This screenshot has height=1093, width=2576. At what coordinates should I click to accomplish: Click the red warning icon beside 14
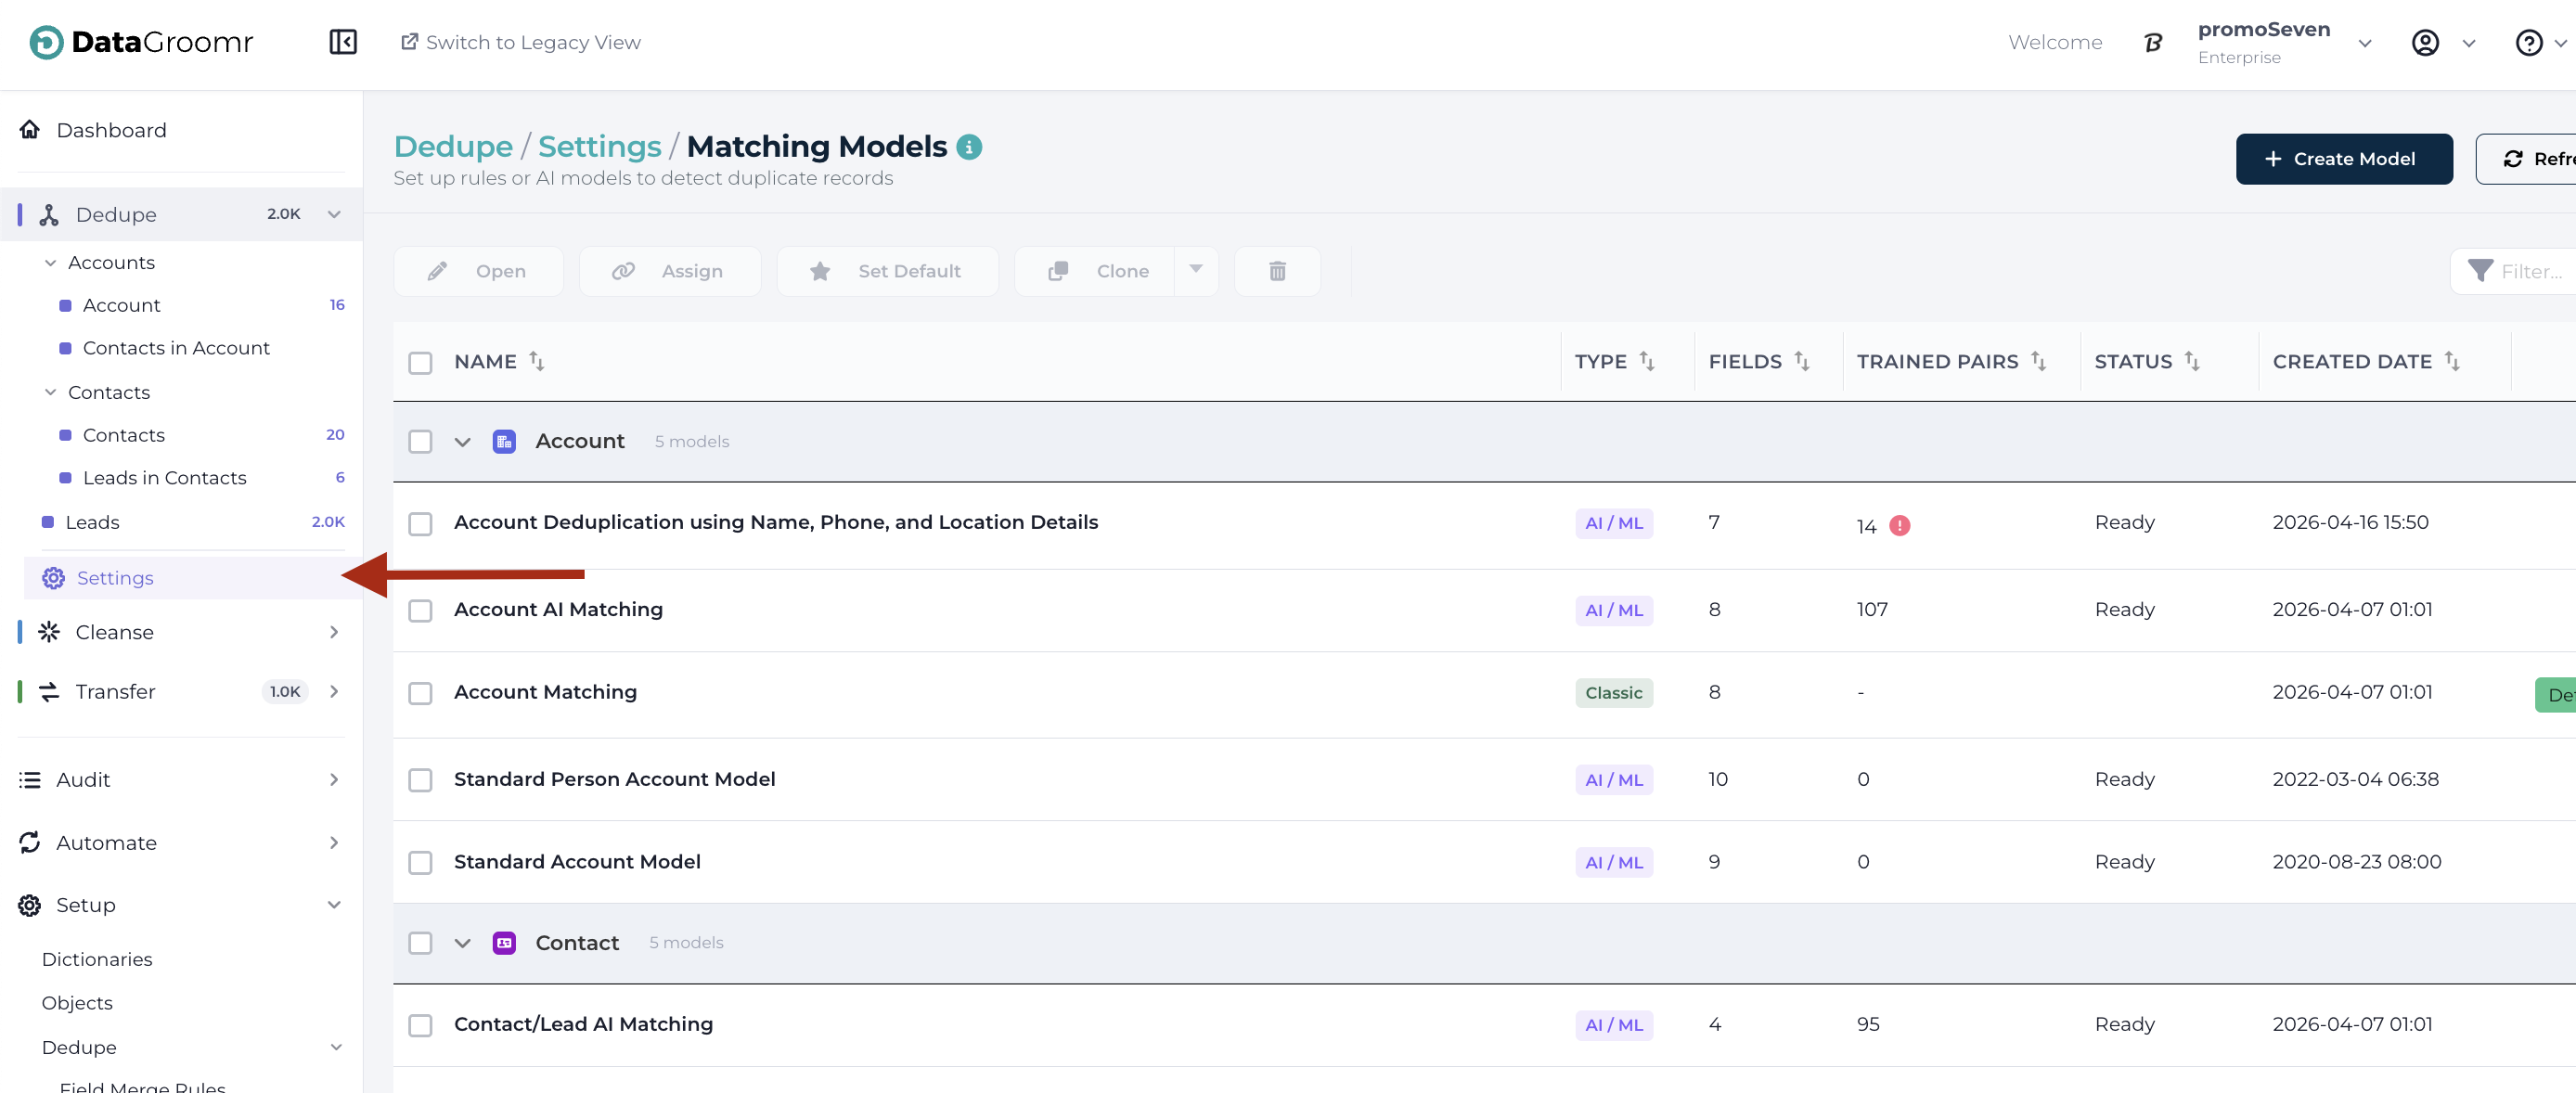click(1899, 525)
